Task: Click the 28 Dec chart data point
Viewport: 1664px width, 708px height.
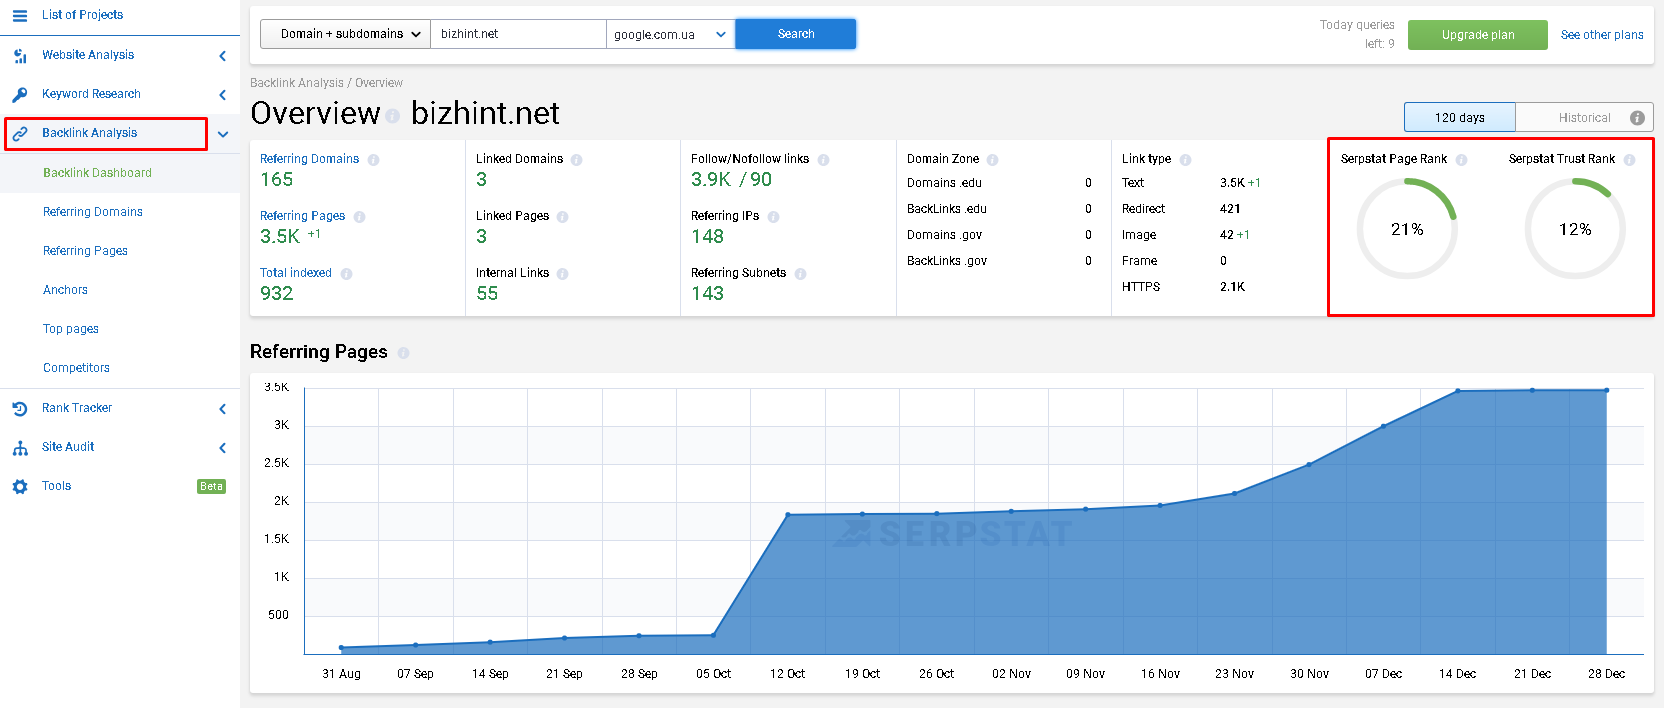Action: point(1607,390)
